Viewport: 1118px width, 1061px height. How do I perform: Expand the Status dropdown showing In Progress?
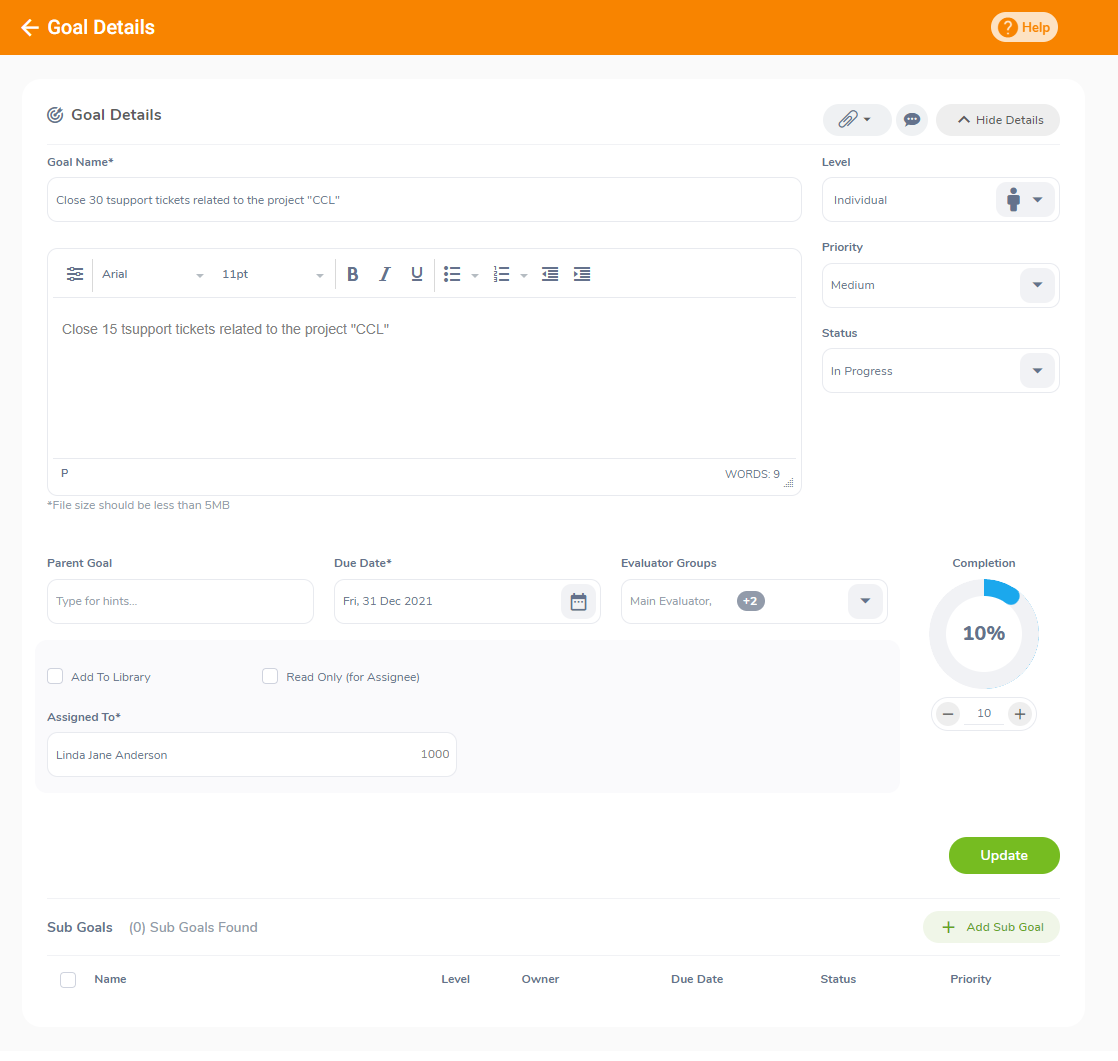pos(1037,370)
